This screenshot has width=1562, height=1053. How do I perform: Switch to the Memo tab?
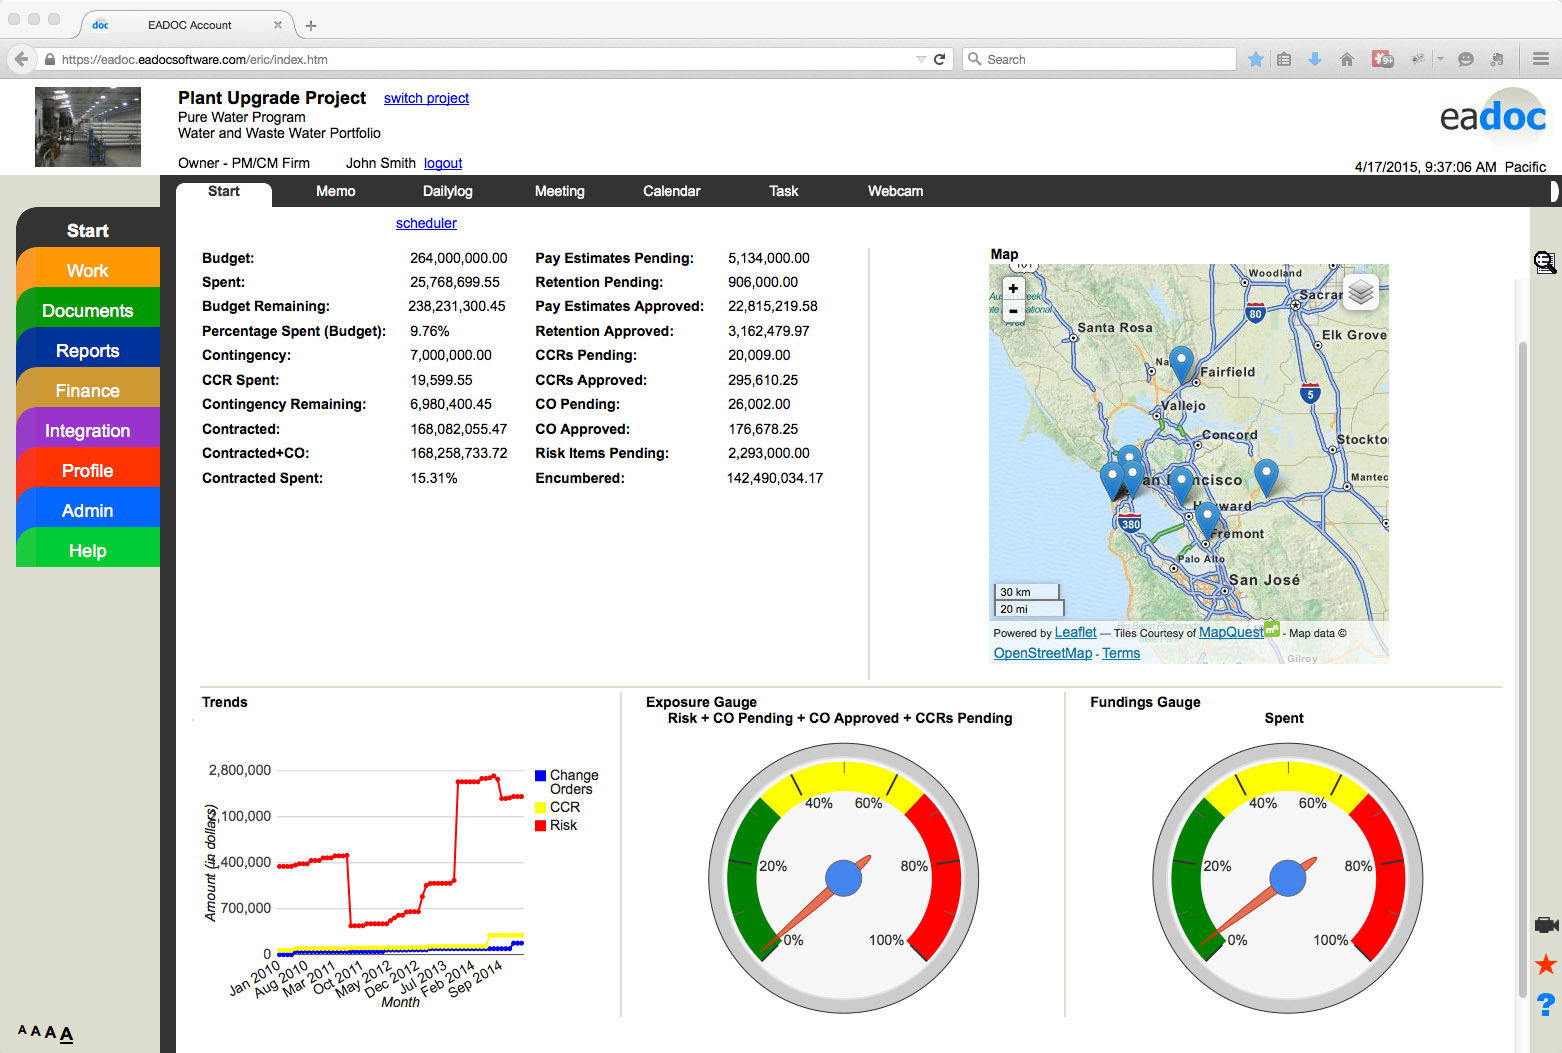336,191
